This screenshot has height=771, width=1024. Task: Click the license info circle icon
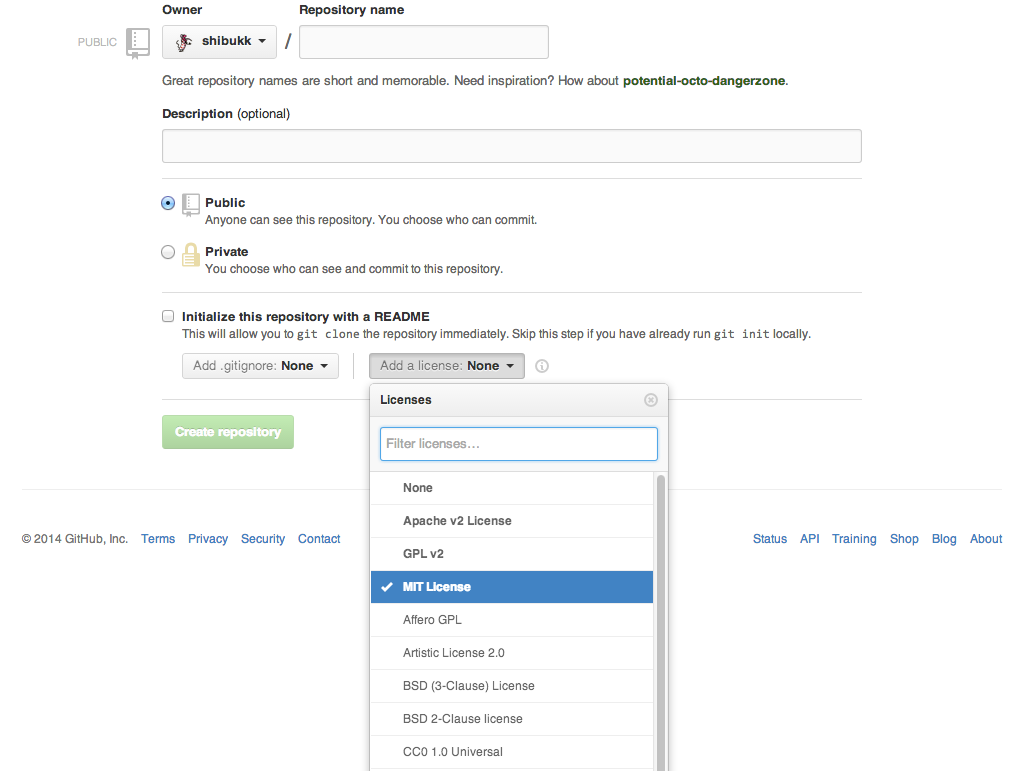[541, 366]
